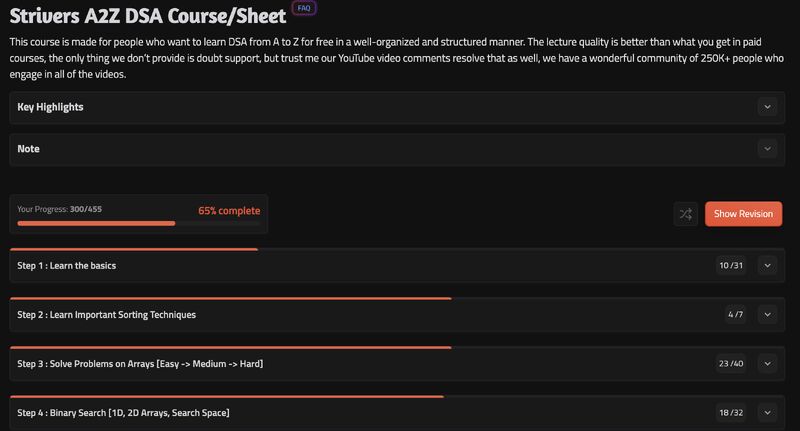Expand Step 2 sorting techniques chevron
The width and height of the screenshot is (800, 431).
tap(767, 315)
